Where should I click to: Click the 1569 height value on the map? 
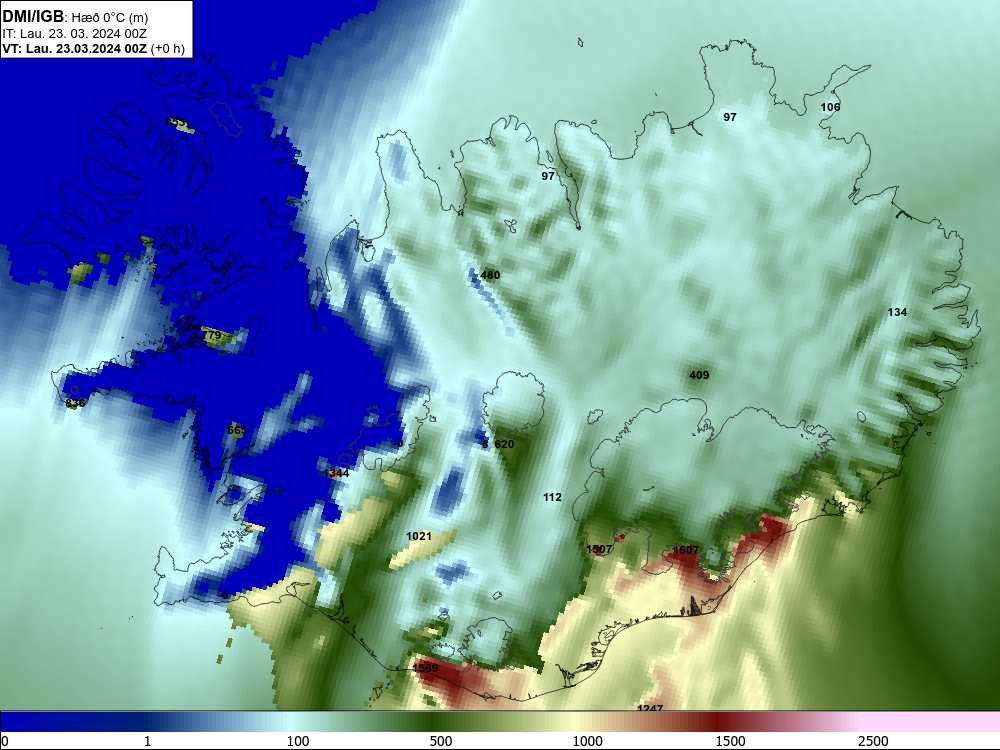(425, 668)
